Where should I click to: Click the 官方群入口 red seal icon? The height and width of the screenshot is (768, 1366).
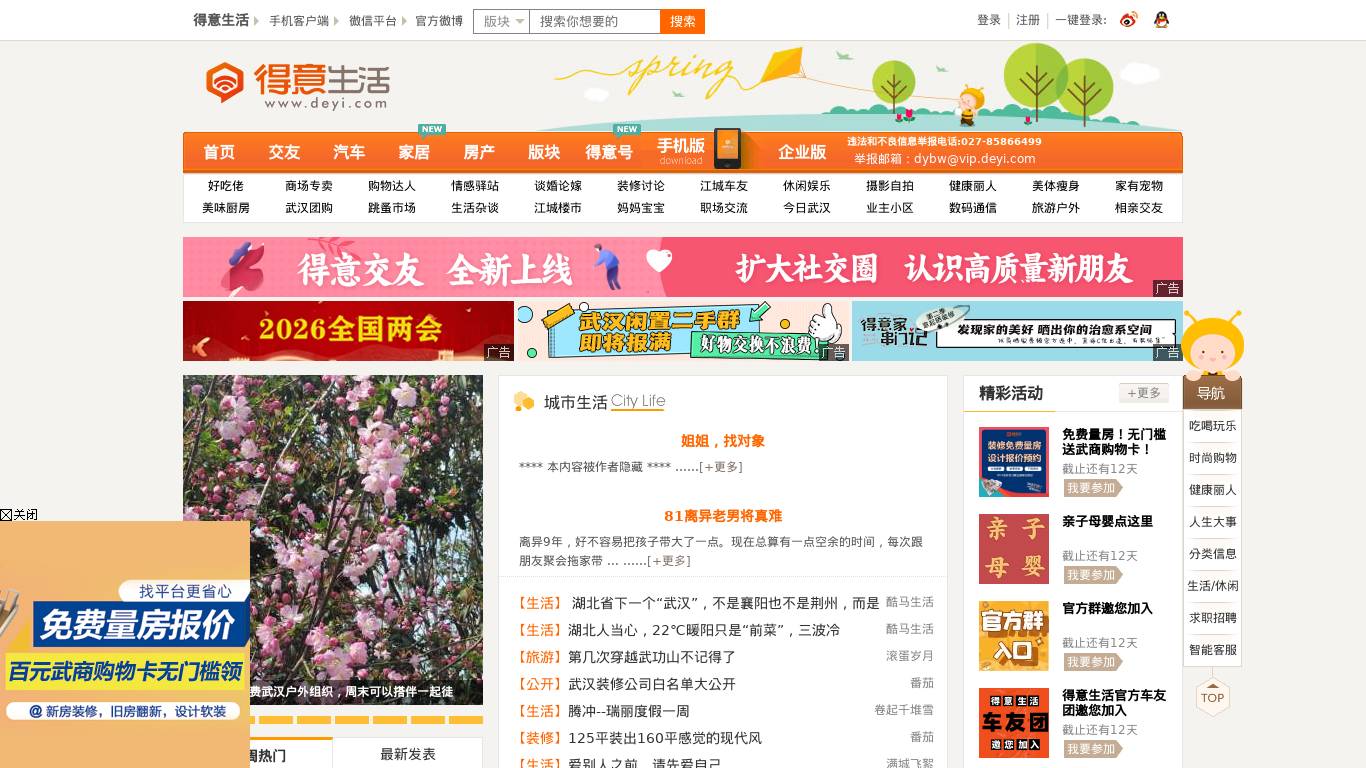pyautogui.click(x=1013, y=635)
